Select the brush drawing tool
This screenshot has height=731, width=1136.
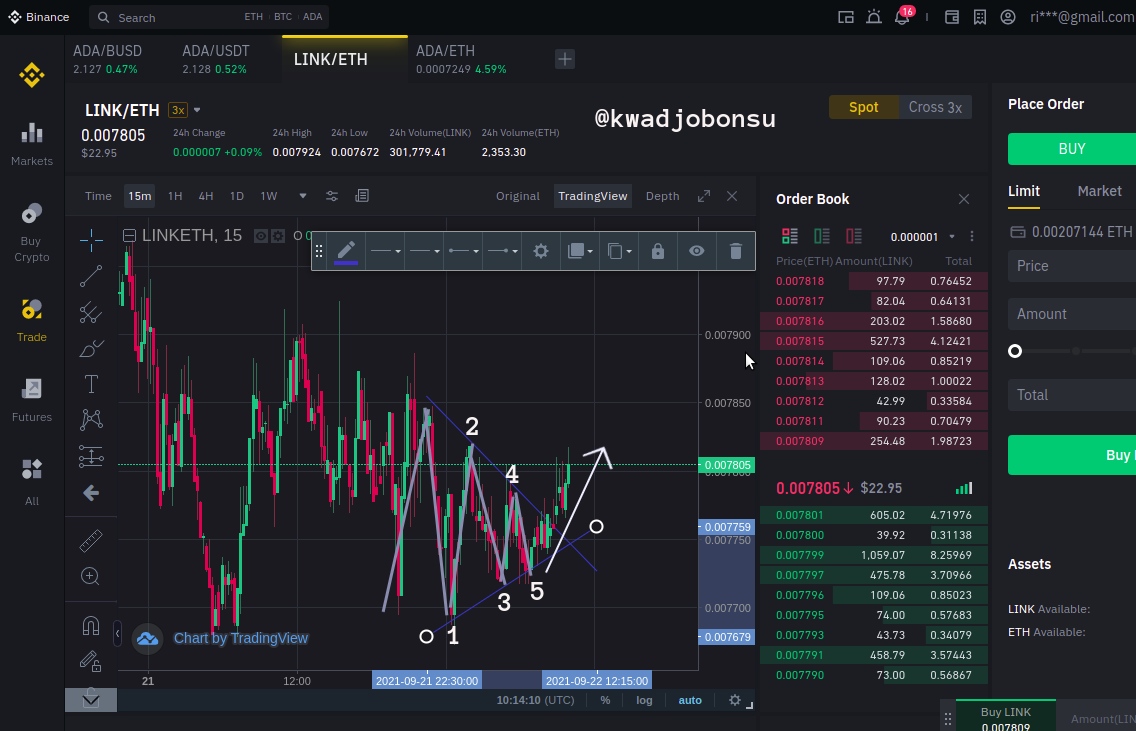pyautogui.click(x=91, y=348)
